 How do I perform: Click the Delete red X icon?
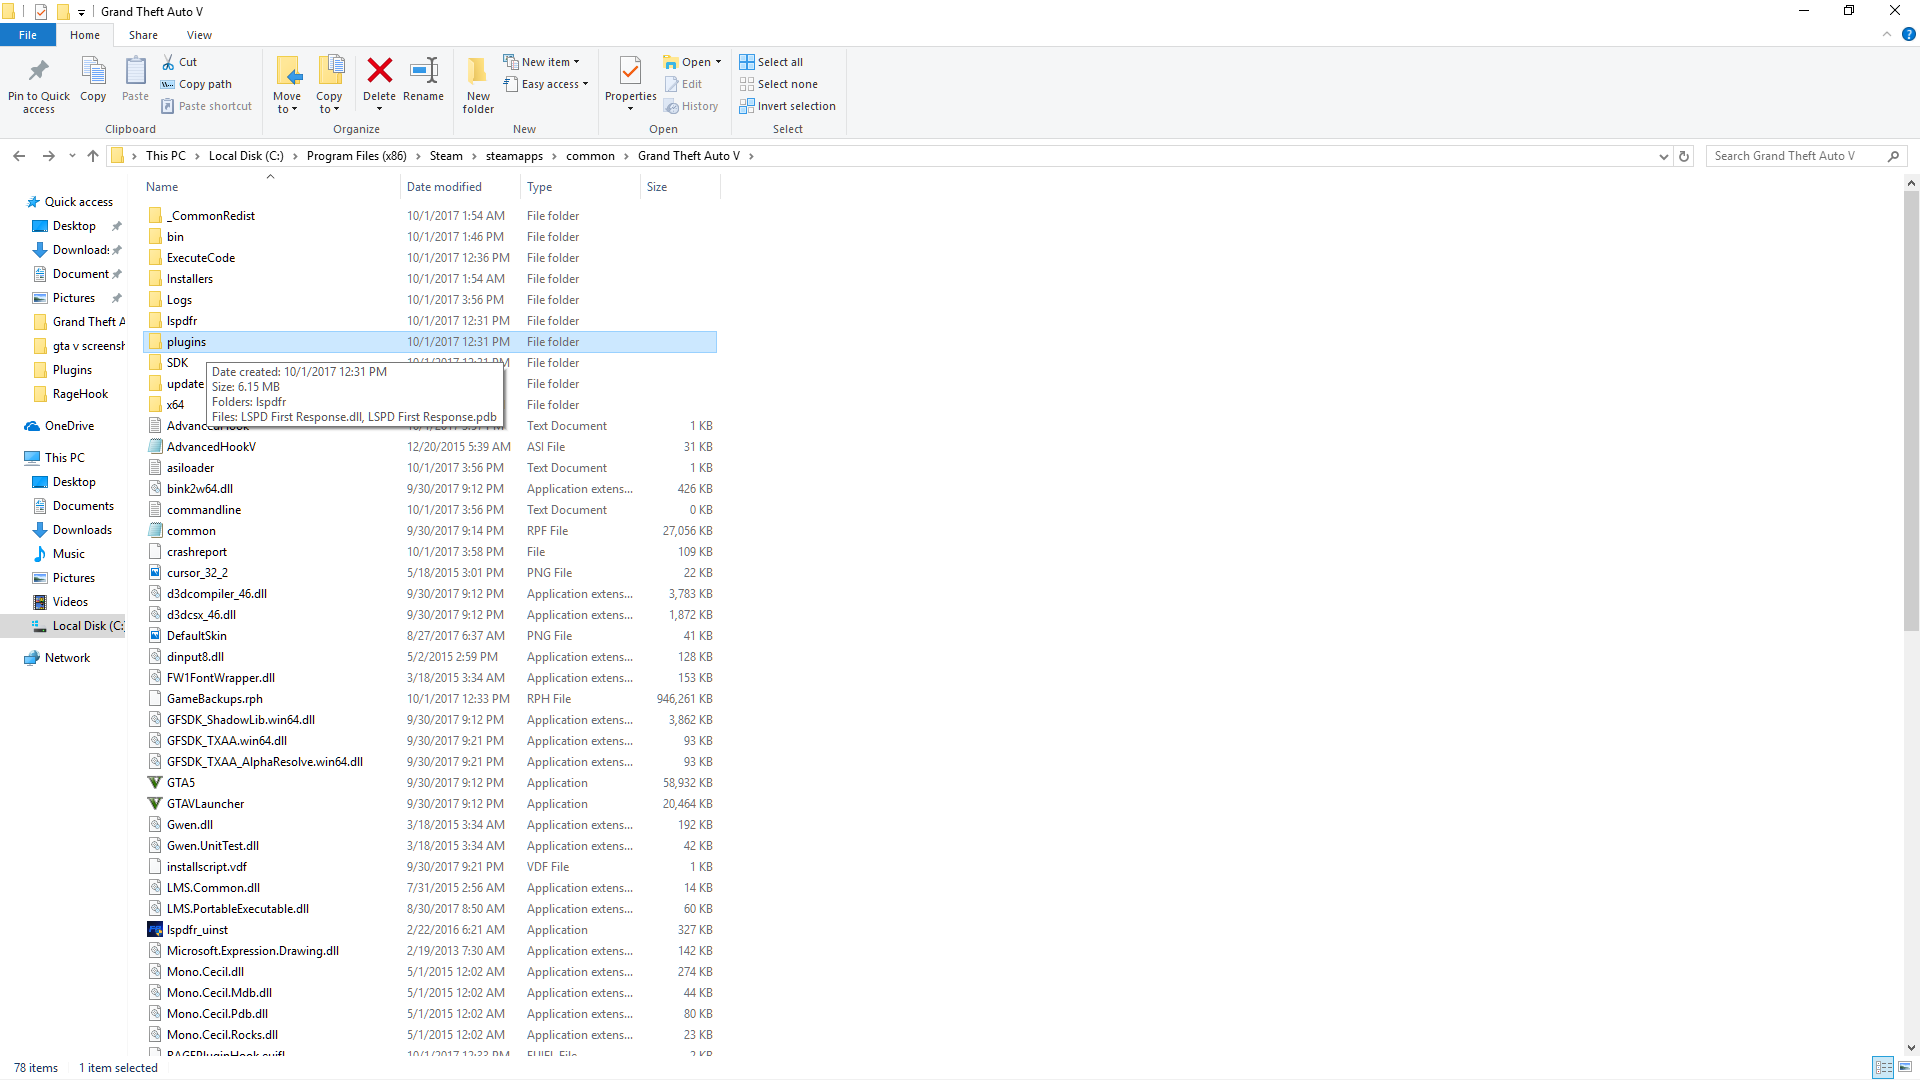pos(379,72)
